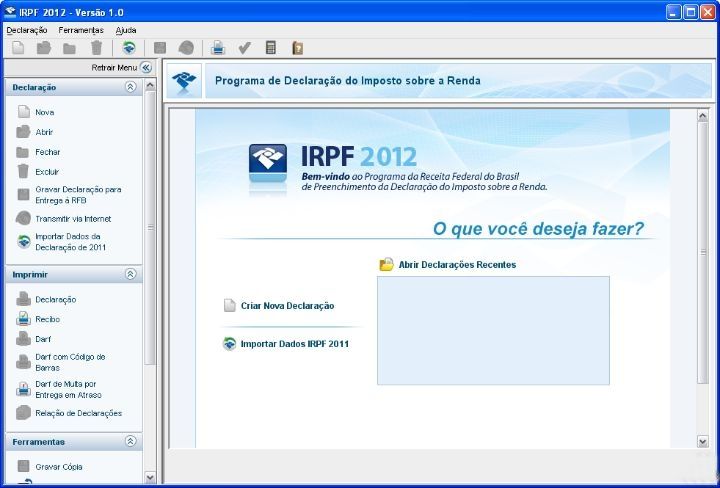Select Abrir in the sidebar
Viewport: 720px width, 488px height.
pyautogui.click(x=35, y=132)
